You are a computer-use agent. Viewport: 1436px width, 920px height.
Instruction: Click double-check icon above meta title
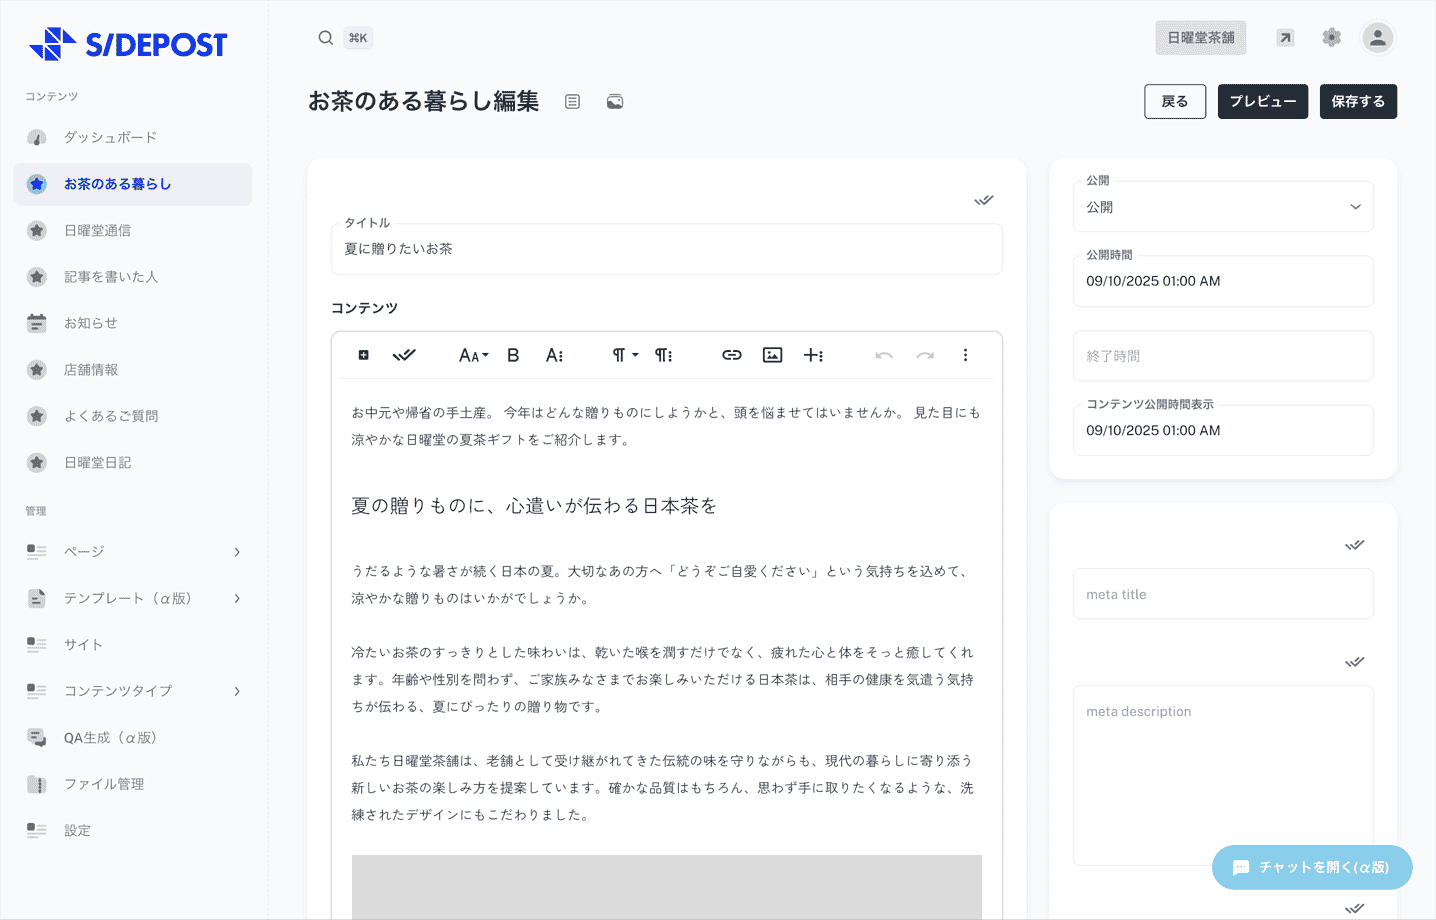click(1355, 545)
